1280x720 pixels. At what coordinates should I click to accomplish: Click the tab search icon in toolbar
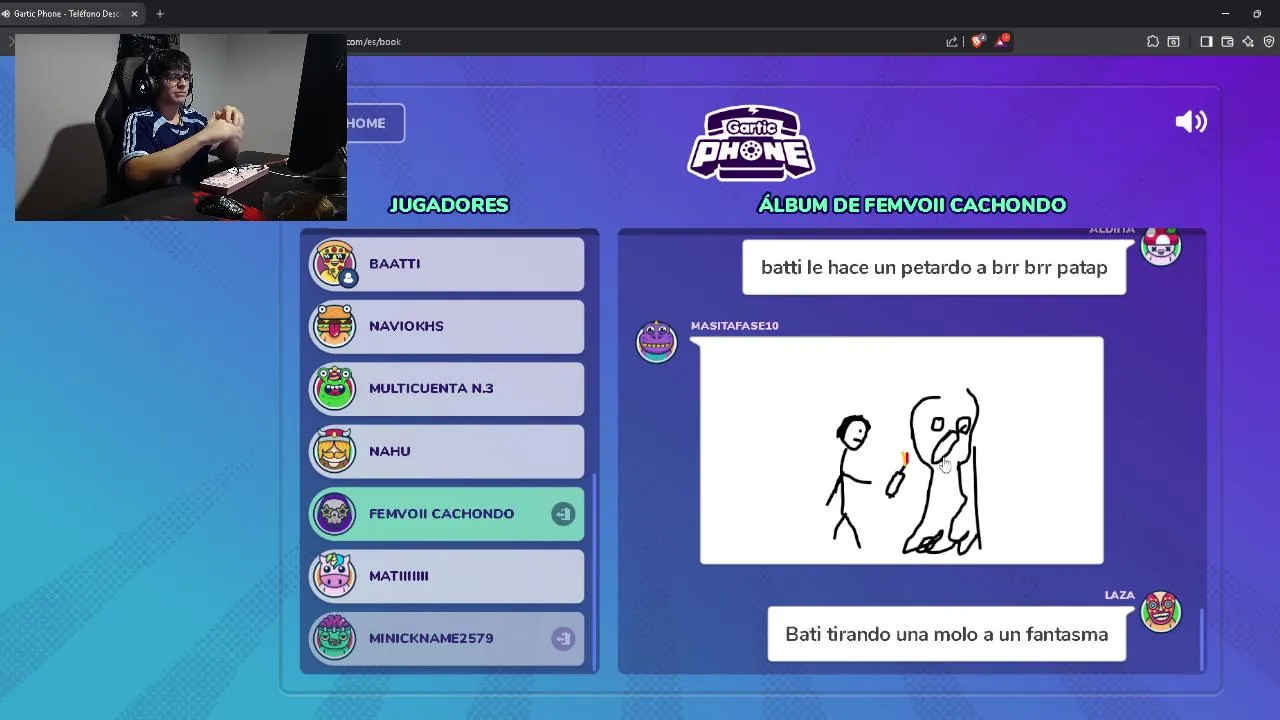(x=1174, y=41)
